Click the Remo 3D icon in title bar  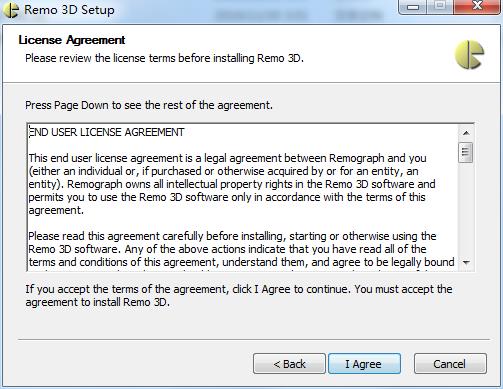click(x=10, y=9)
